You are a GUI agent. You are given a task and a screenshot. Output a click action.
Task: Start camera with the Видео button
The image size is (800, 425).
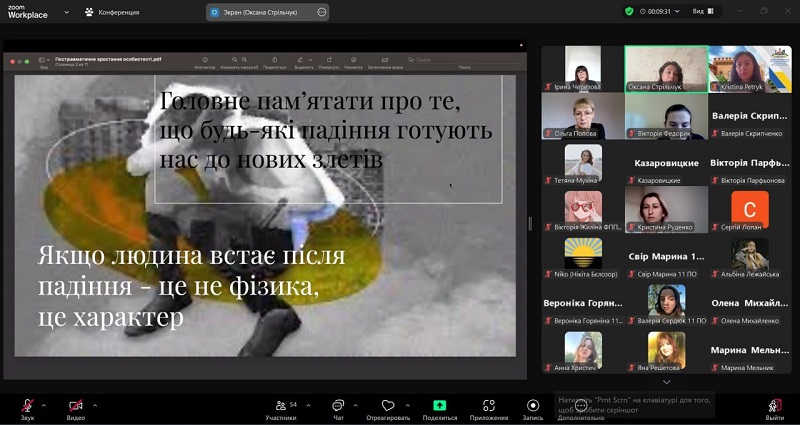pyautogui.click(x=76, y=410)
